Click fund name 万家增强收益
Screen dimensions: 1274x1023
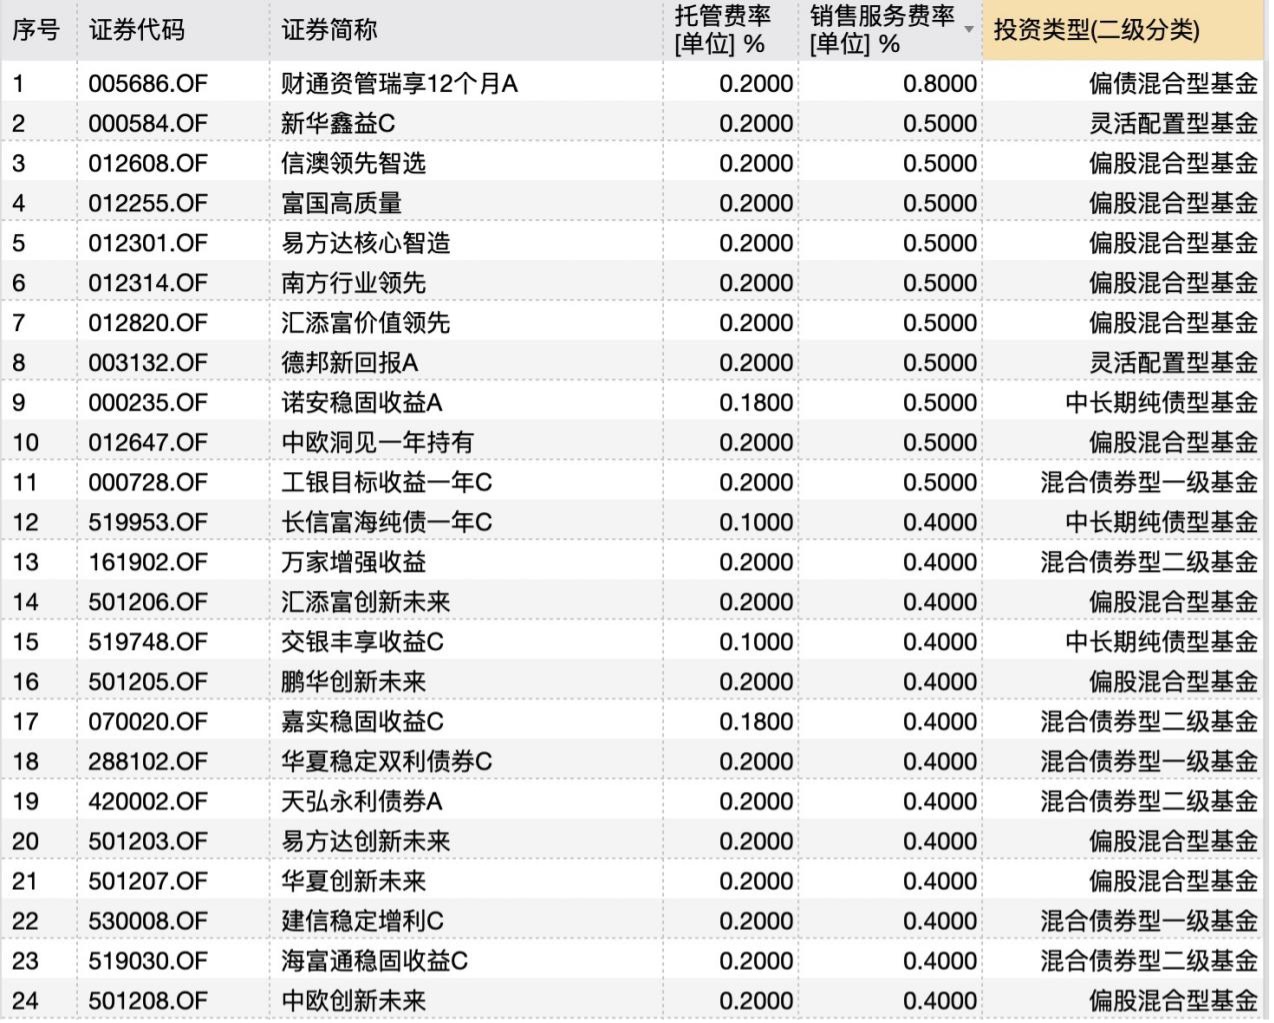[x=353, y=563]
